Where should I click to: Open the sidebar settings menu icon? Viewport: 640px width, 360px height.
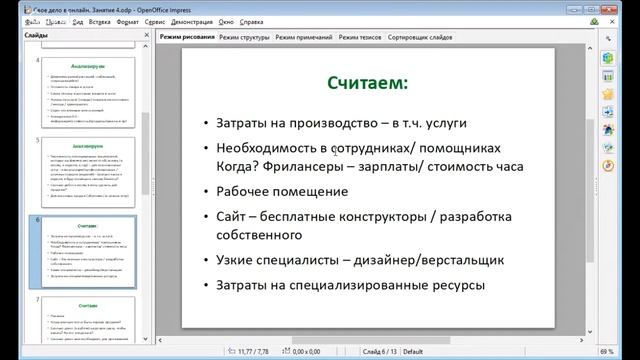coord(608,39)
